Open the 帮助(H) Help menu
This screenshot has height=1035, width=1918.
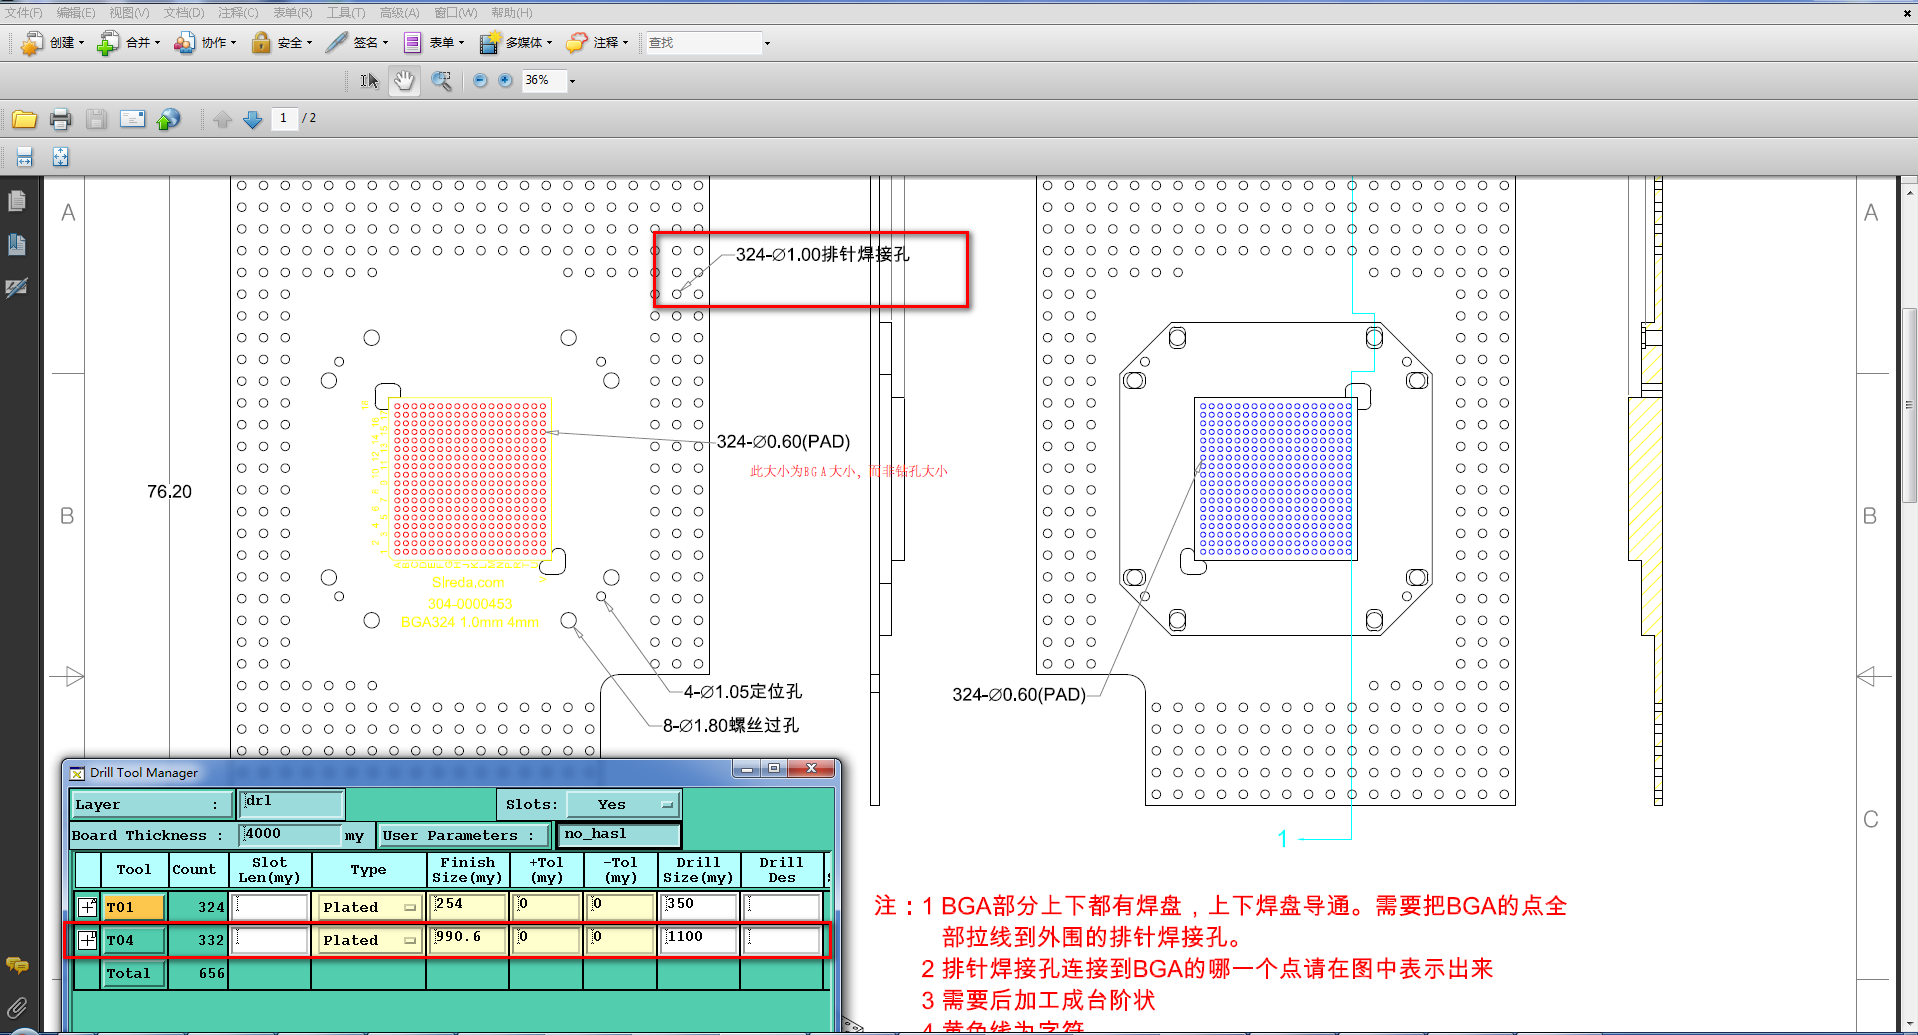click(512, 13)
